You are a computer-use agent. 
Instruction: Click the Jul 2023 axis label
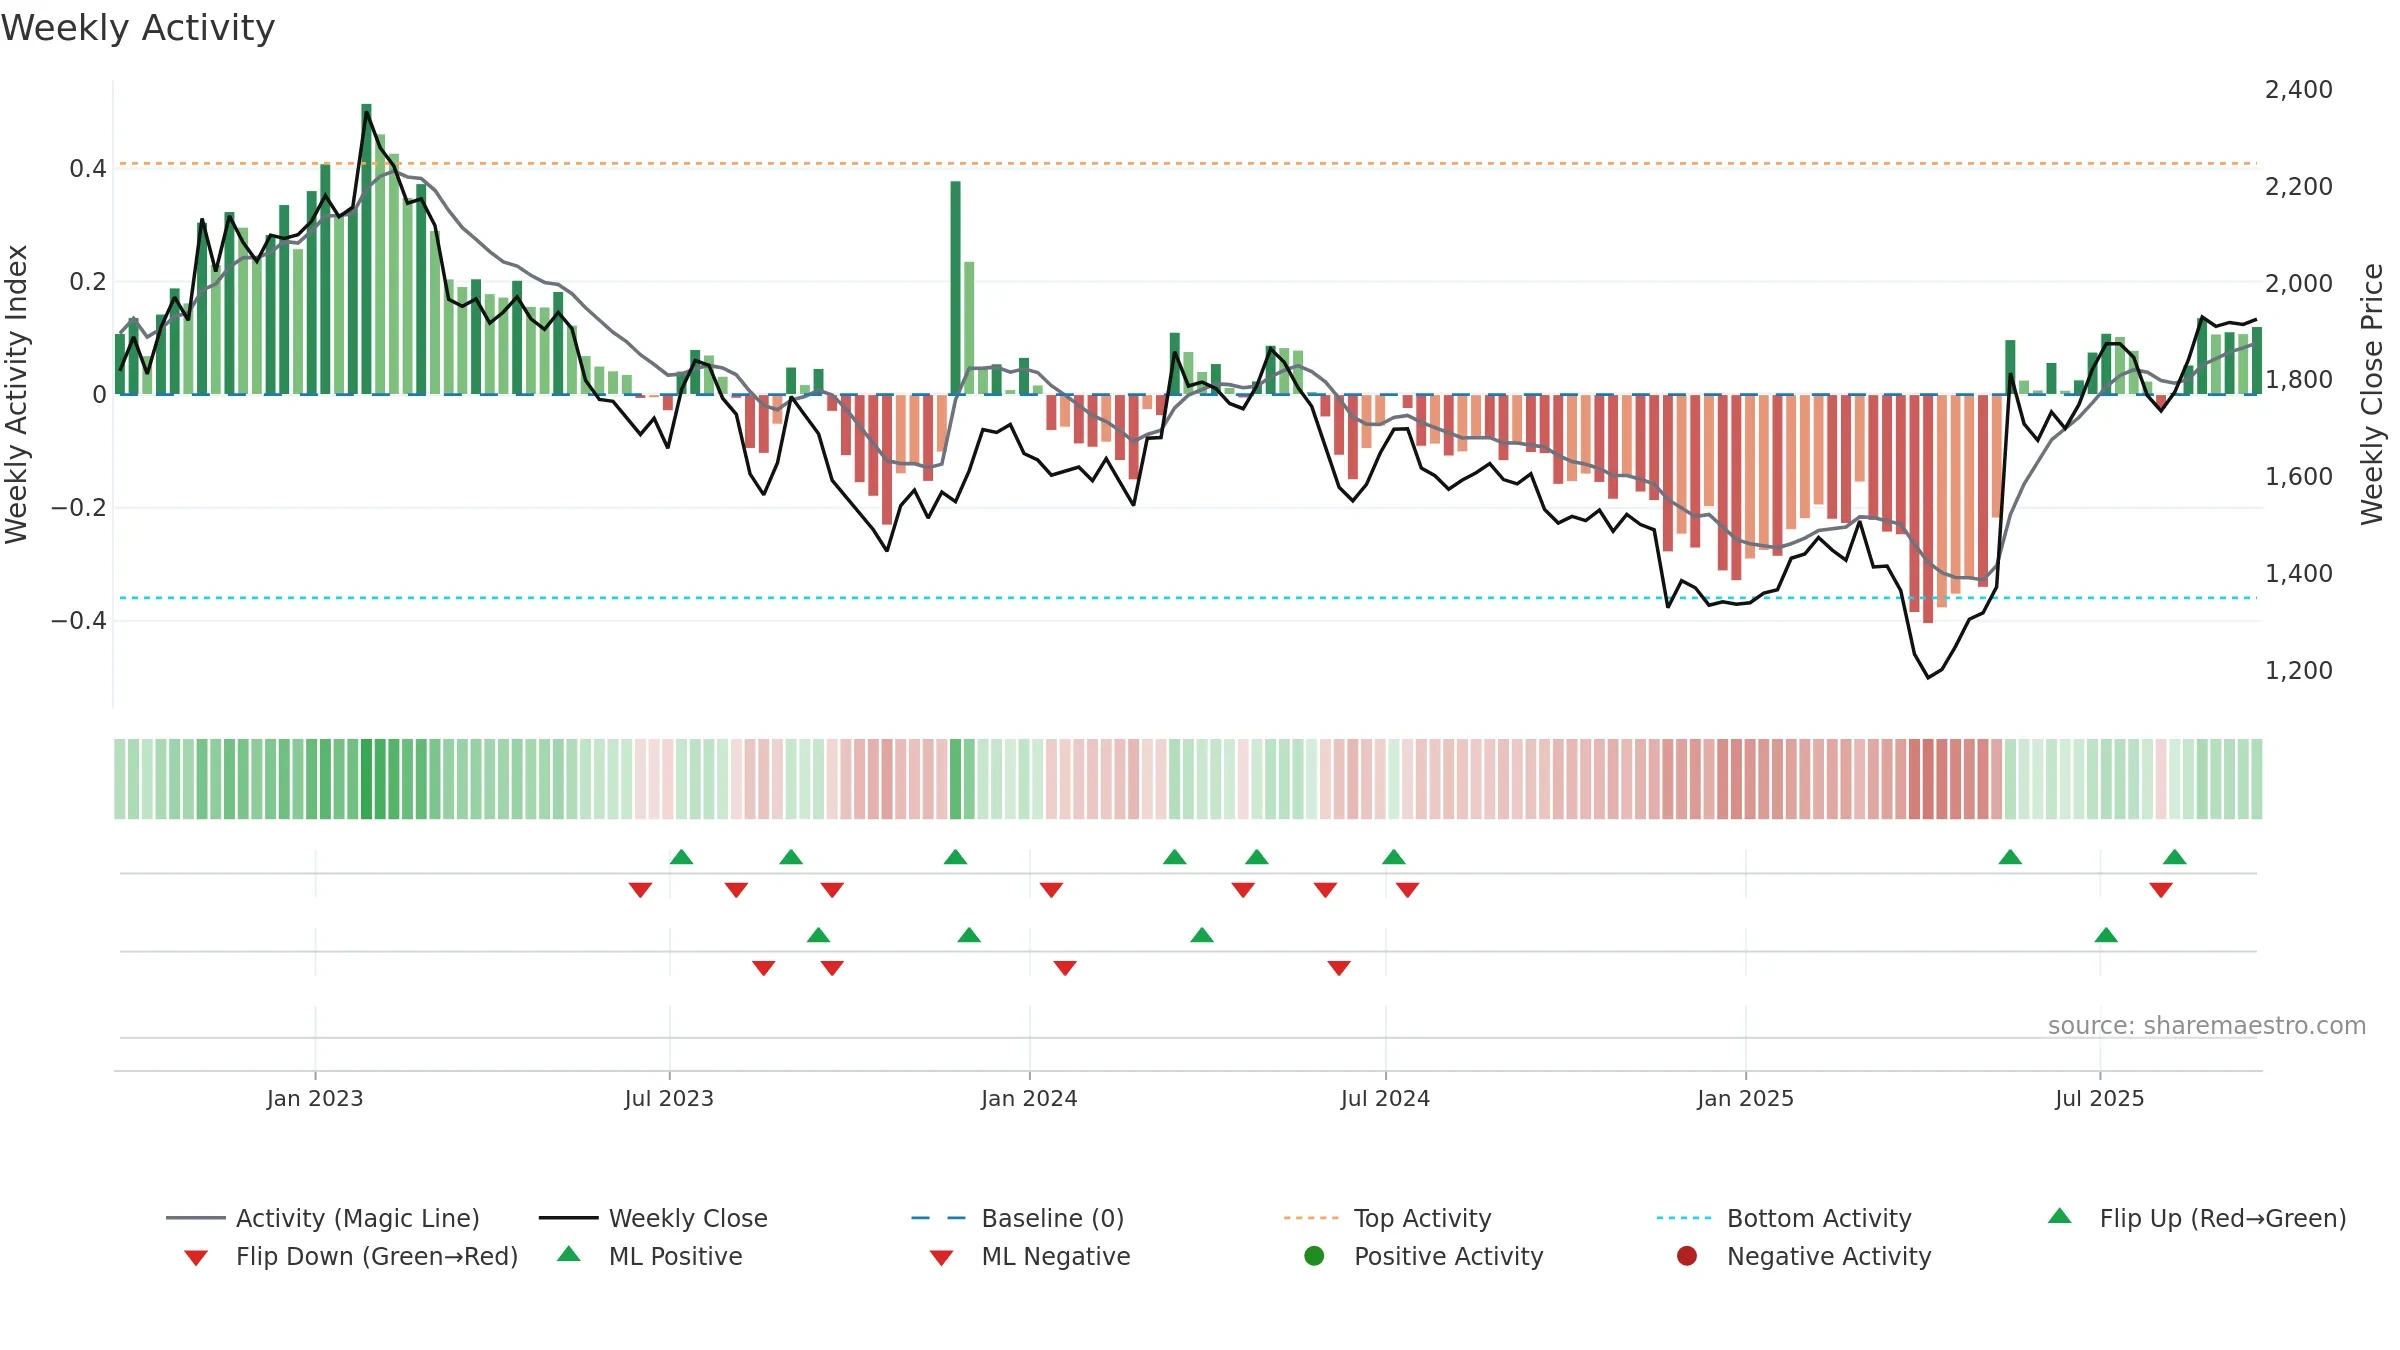(x=669, y=1098)
